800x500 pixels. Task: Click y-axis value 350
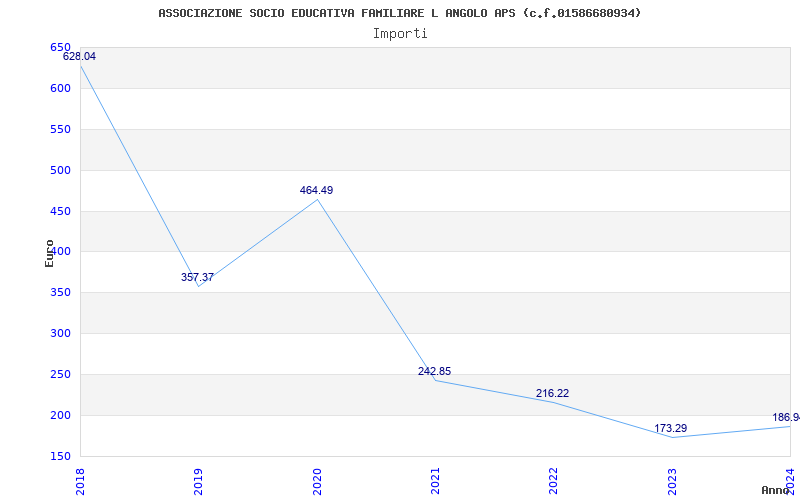coord(60,293)
